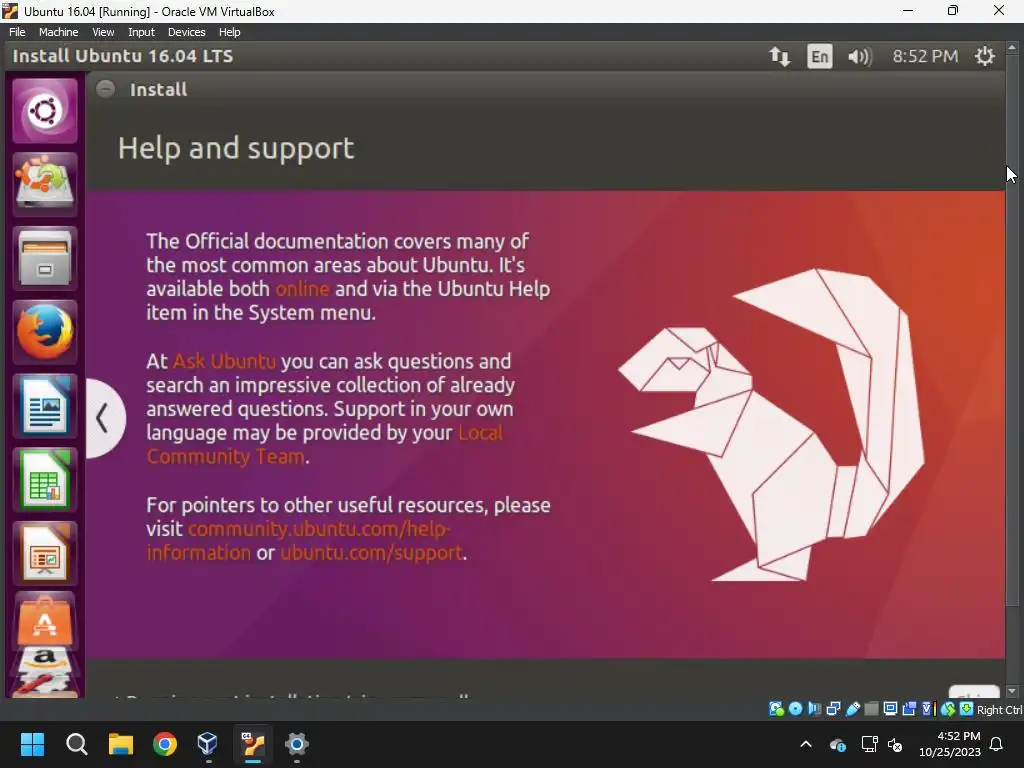Click VirtualBox USB devices status icon
Image resolution: width=1024 pixels, height=768 pixels.
[852, 709]
